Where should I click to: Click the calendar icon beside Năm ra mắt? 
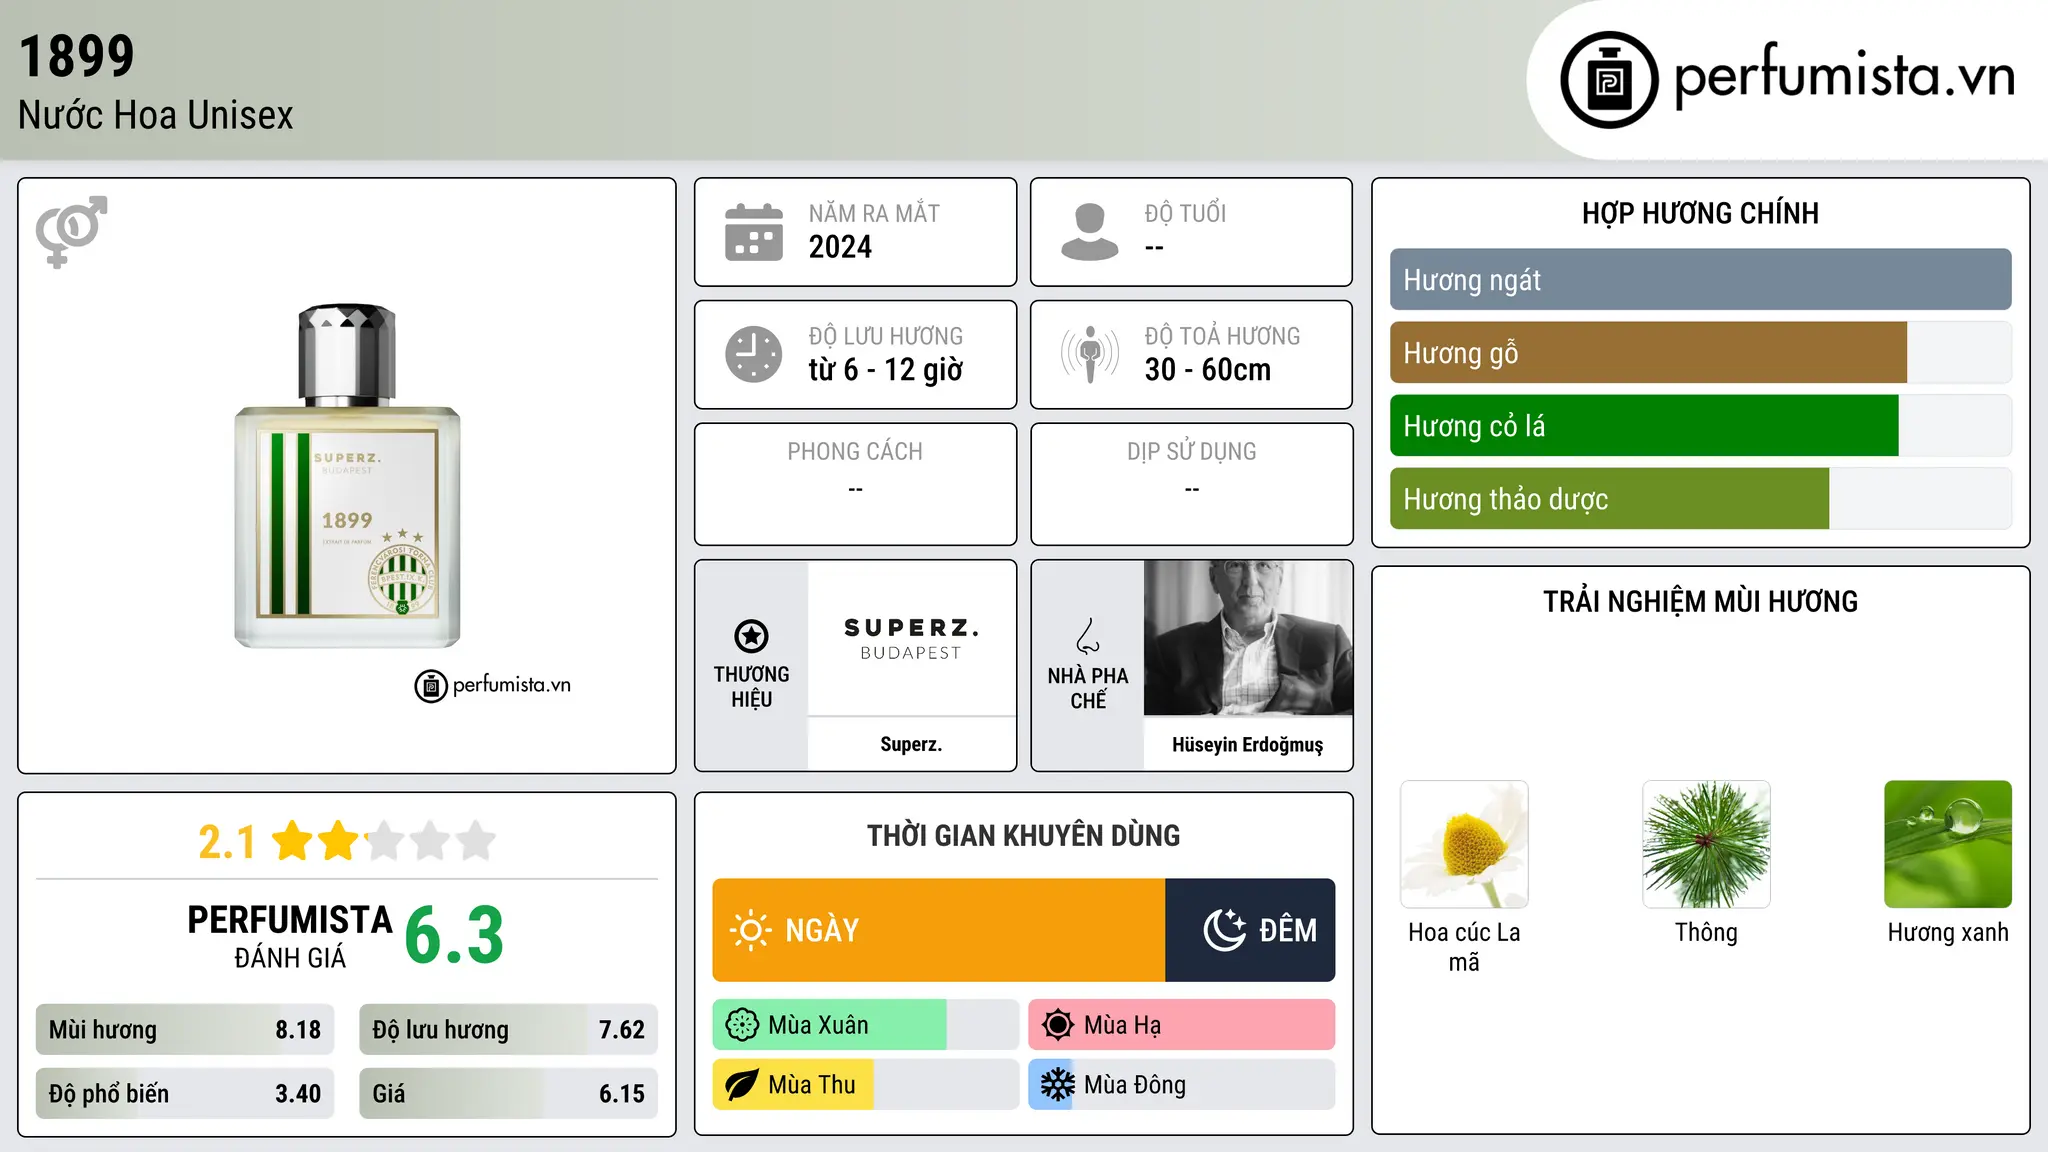coord(754,232)
